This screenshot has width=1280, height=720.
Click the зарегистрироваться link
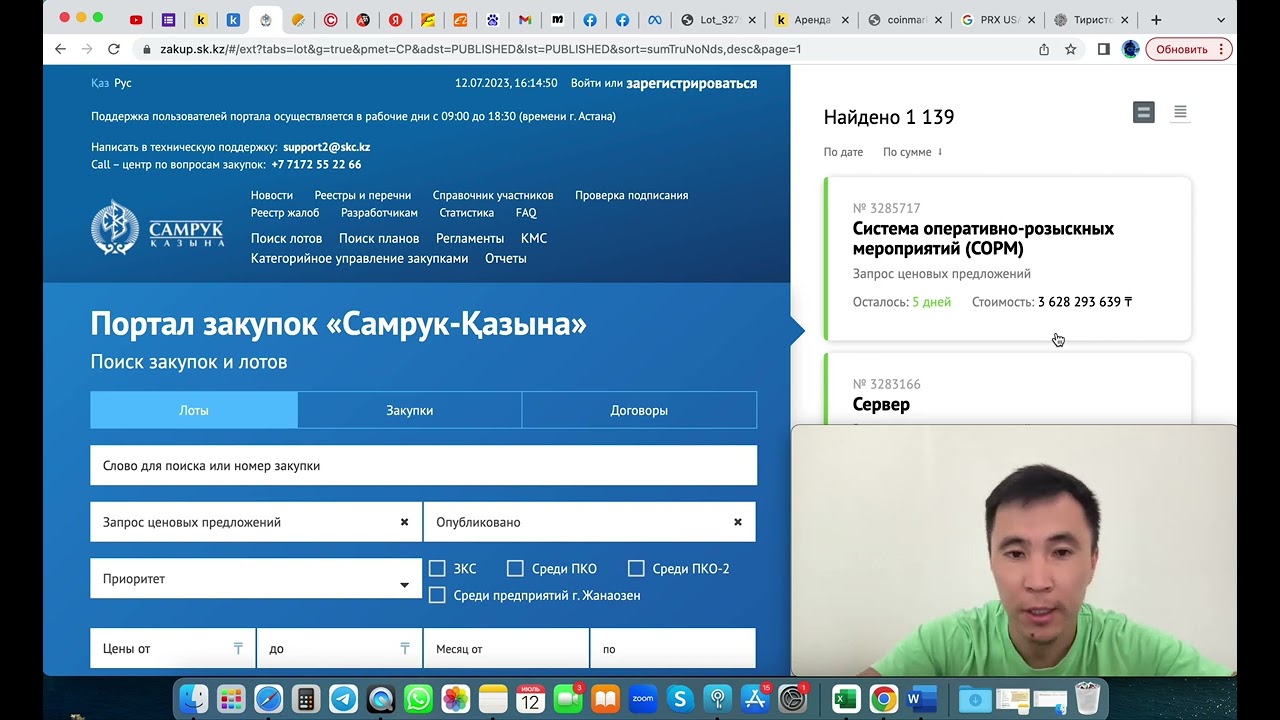pyautogui.click(x=692, y=84)
